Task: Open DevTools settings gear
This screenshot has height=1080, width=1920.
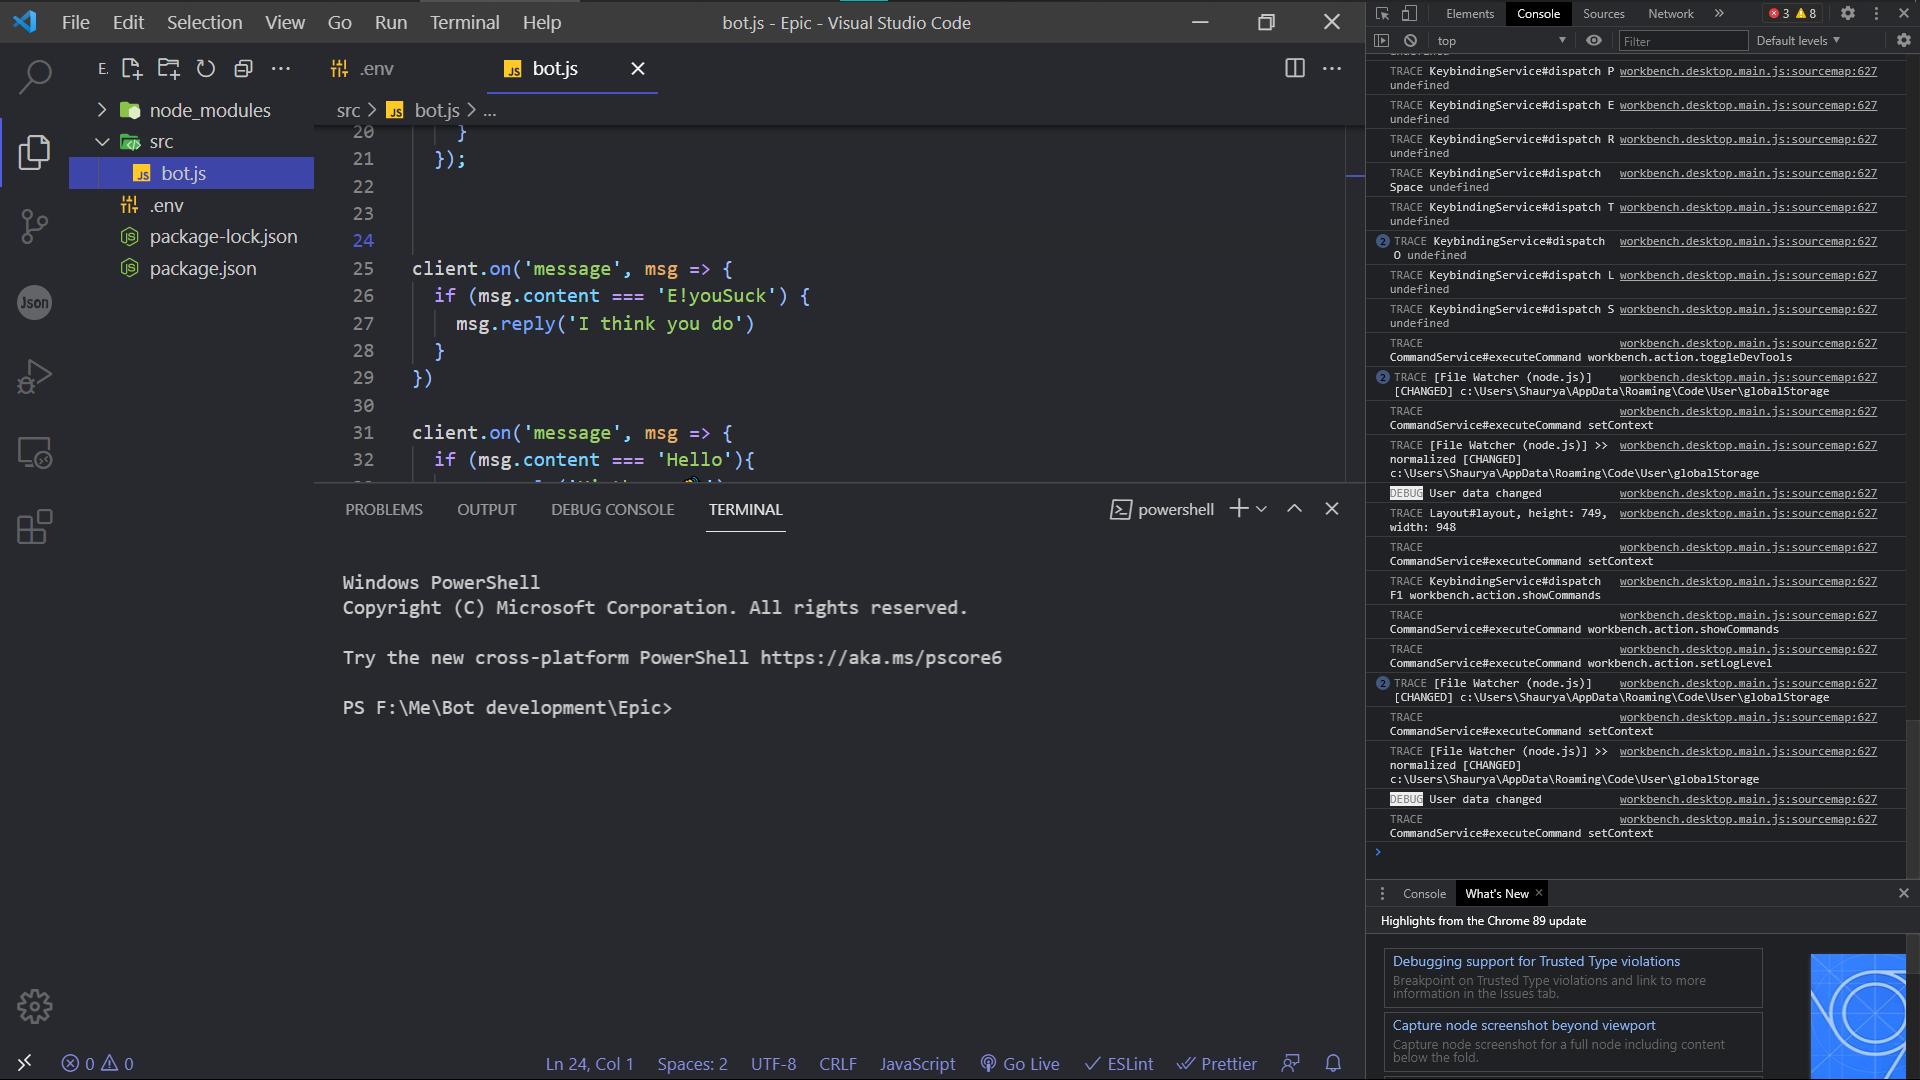Action: (1848, 13)
